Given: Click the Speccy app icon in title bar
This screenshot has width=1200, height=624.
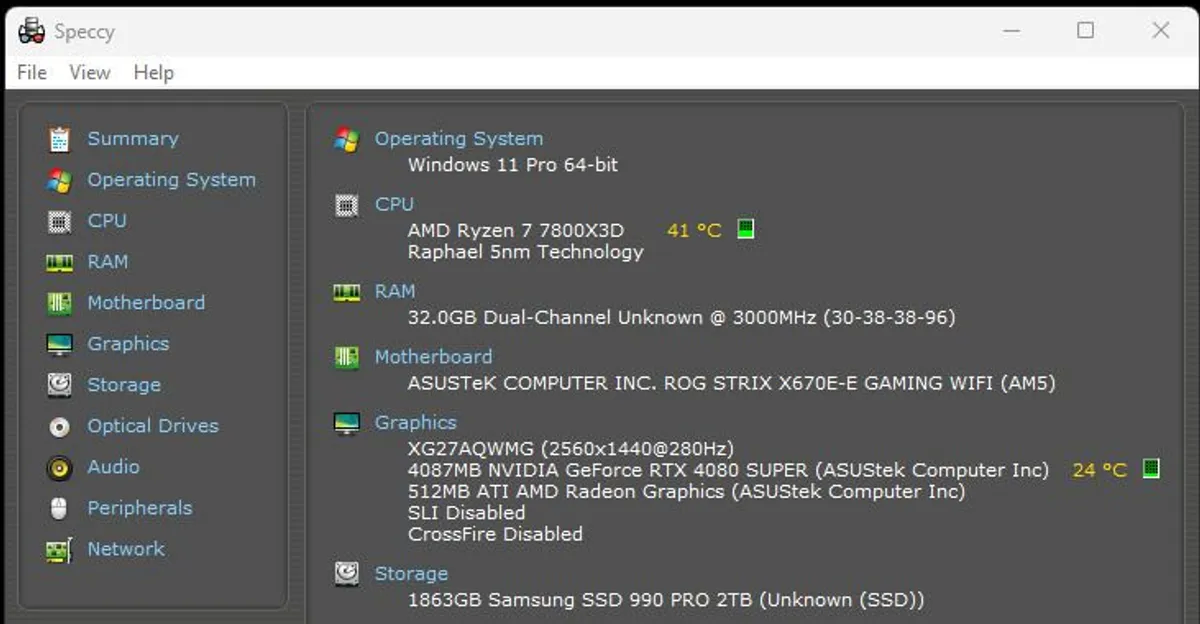Looking at the screenshot, I should tap(31, 31).
